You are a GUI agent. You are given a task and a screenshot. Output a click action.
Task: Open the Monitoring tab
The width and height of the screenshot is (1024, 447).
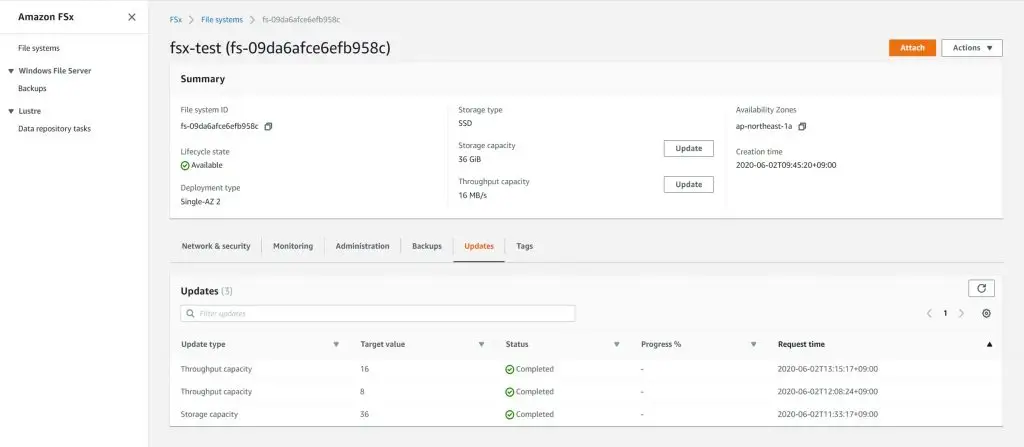[x=293, y=246]
